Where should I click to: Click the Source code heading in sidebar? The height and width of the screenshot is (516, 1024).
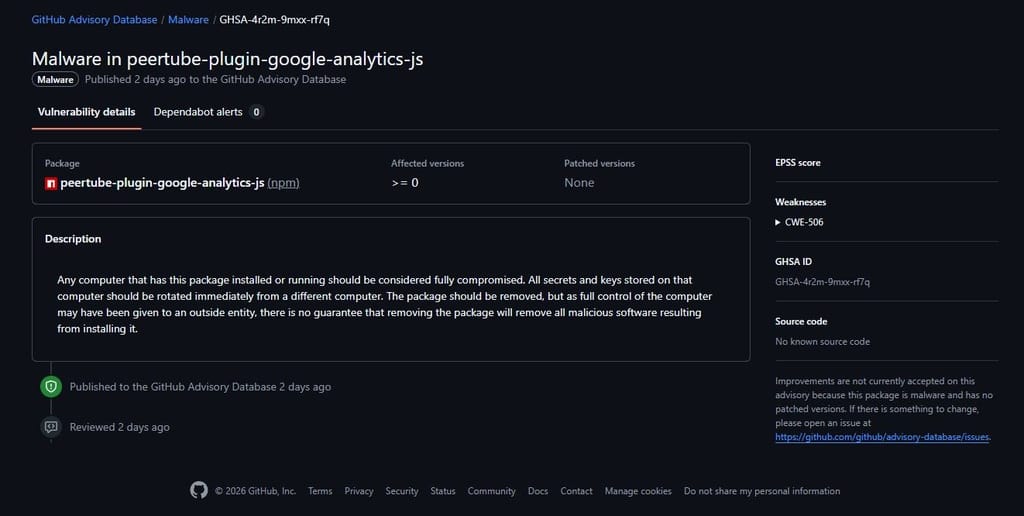[801, 321]
